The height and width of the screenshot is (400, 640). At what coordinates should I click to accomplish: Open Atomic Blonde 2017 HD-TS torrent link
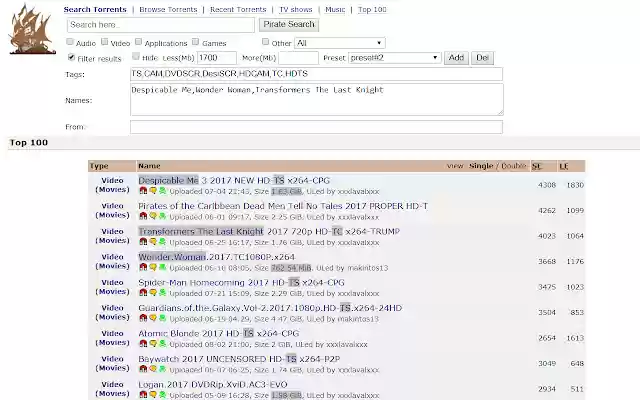click(x=219, y=333)
